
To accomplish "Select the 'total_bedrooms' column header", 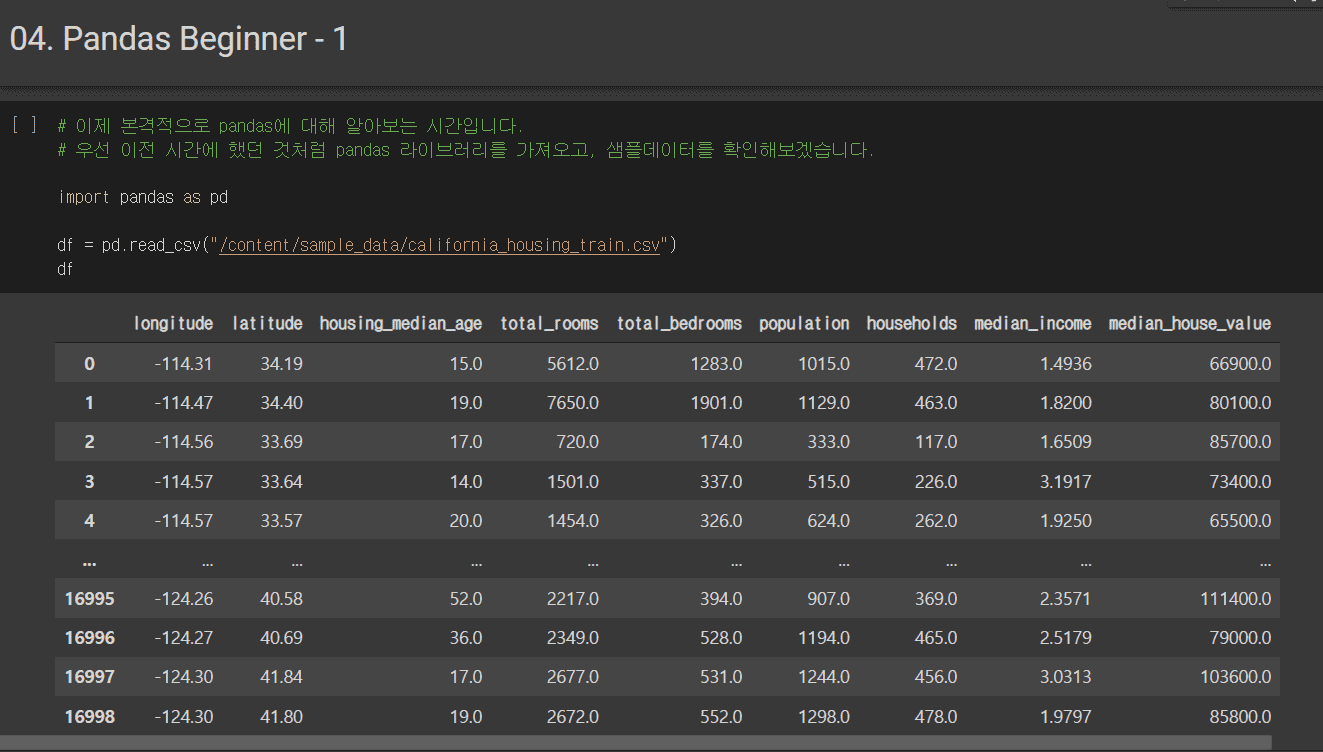I will tap(679, 323).
